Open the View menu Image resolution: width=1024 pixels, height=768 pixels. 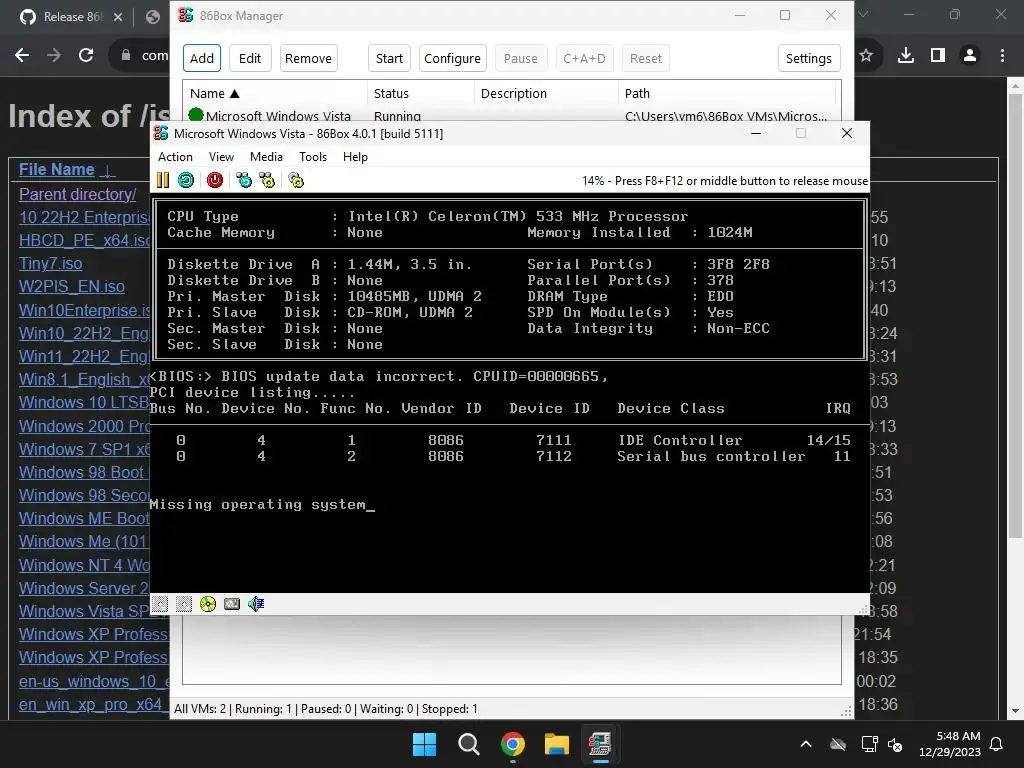point(221,157)
